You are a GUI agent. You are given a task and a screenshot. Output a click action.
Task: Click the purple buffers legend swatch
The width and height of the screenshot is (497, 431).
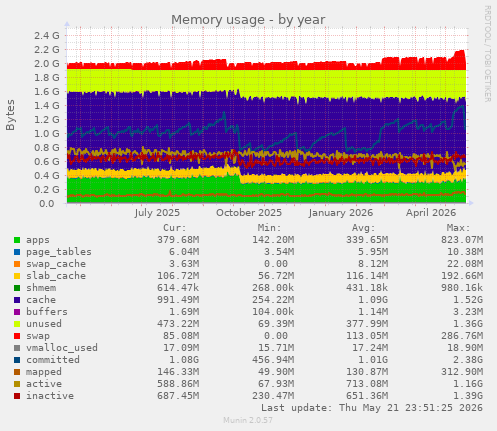pyautogui.click(x=17, y=312)
